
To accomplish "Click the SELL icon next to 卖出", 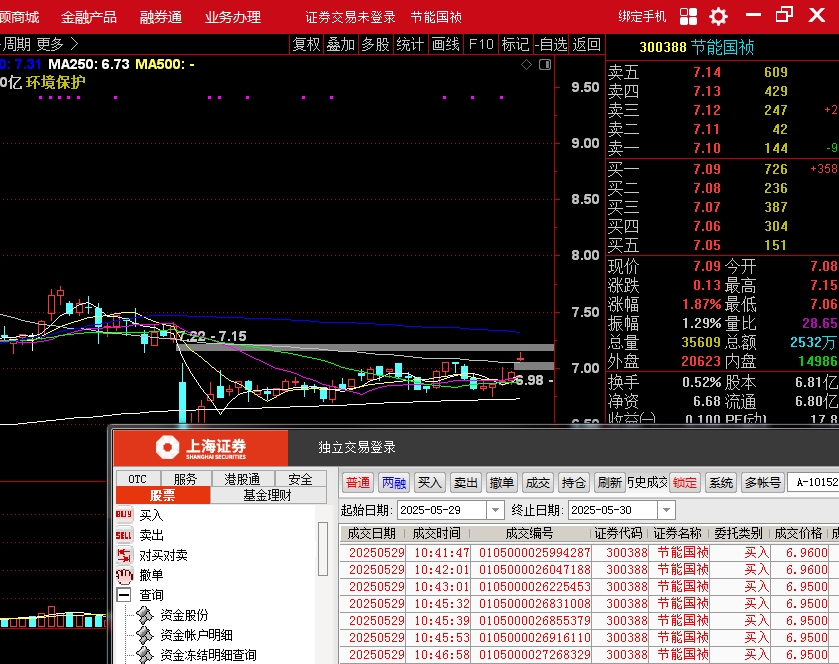I will tap(124, 535).
